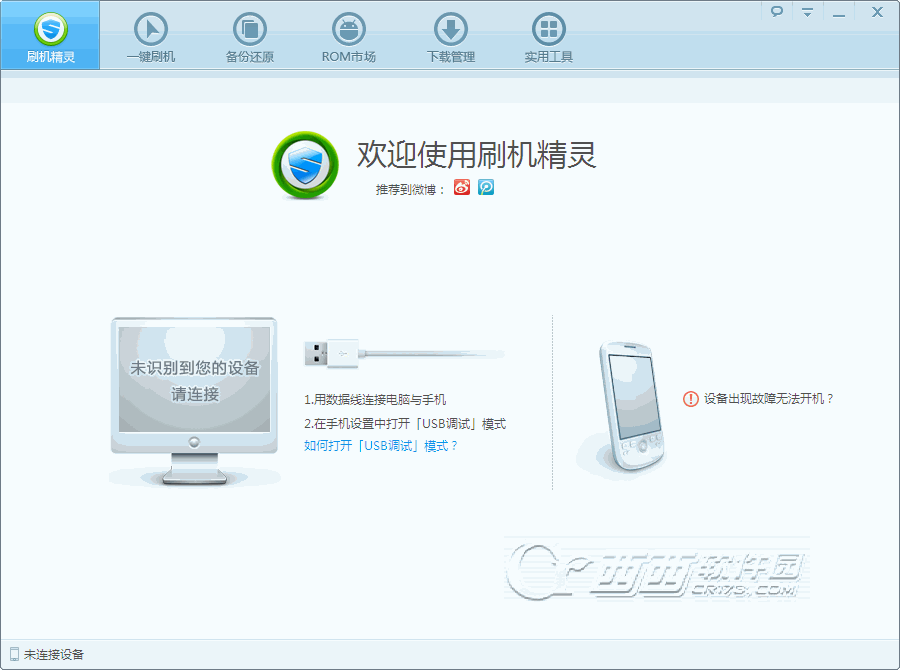Click the red warning exclamation icon
This screenshot has width=900, height=670.
(x=691, y=399)
